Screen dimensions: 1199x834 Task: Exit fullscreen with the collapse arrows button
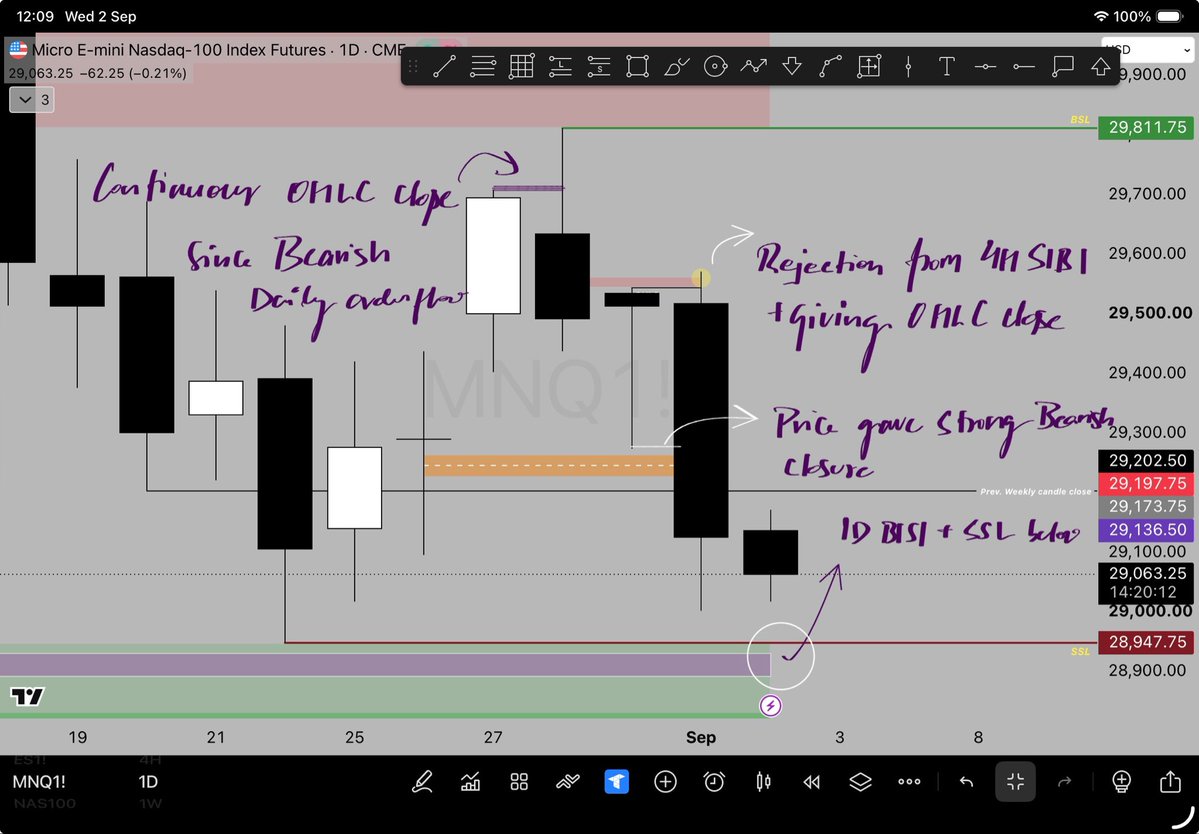(1015, 781)
